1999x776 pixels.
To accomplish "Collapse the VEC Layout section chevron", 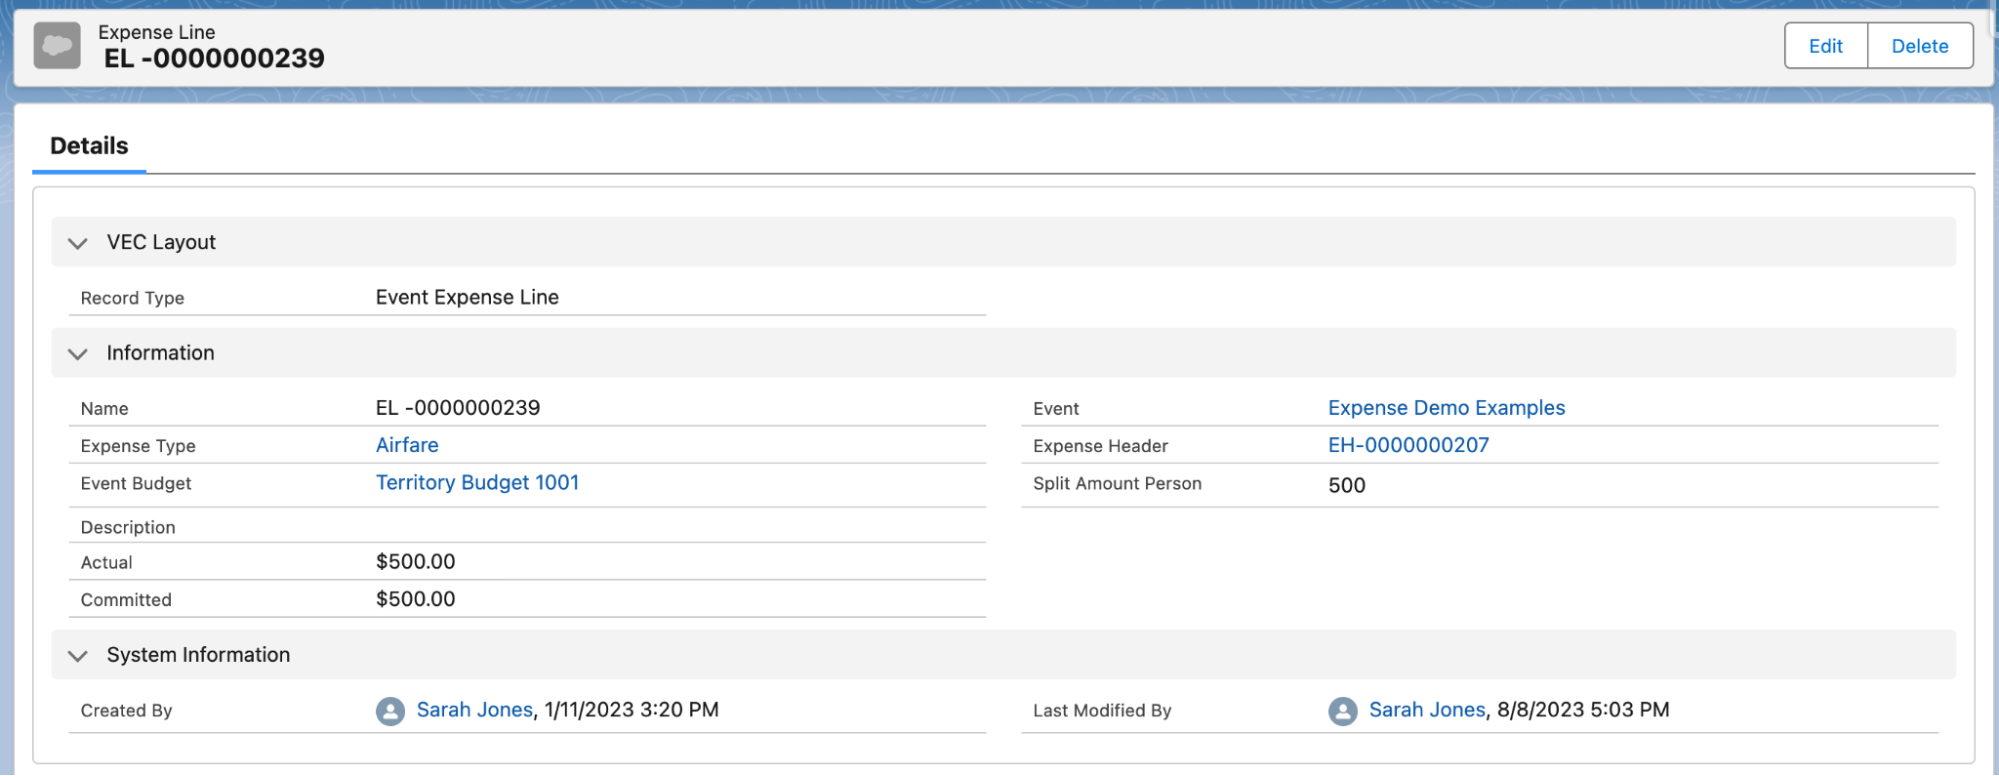I will point(78,243).
